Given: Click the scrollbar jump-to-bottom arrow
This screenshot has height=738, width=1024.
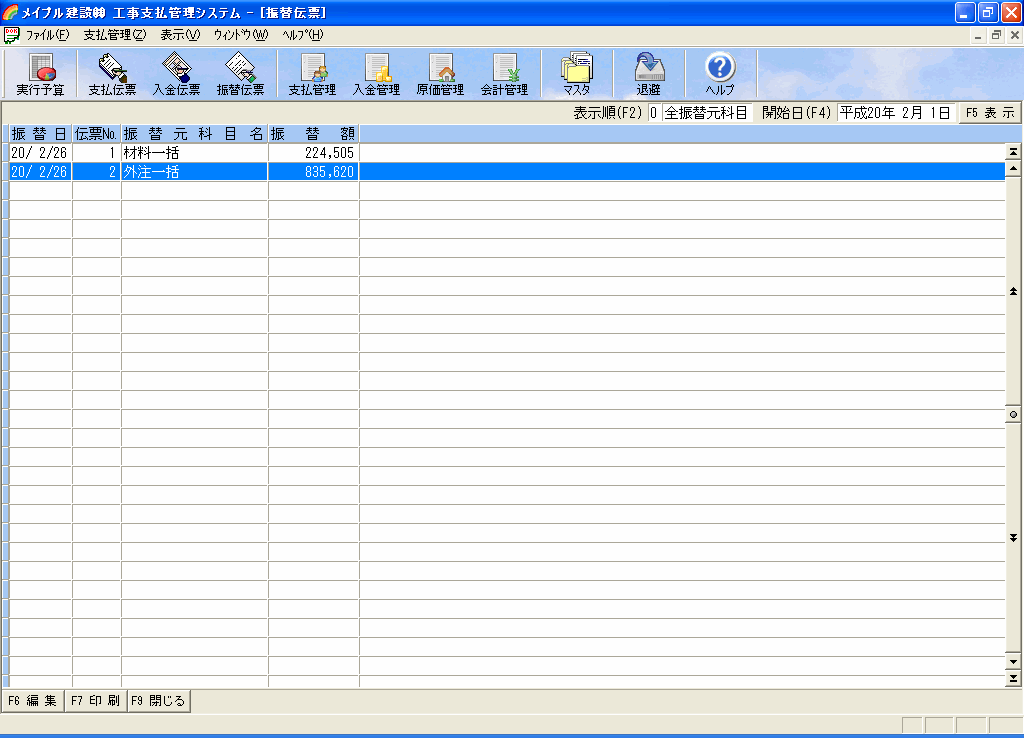Looking at the screenshot, I should pyautogui.click(x=1014, y=679).
